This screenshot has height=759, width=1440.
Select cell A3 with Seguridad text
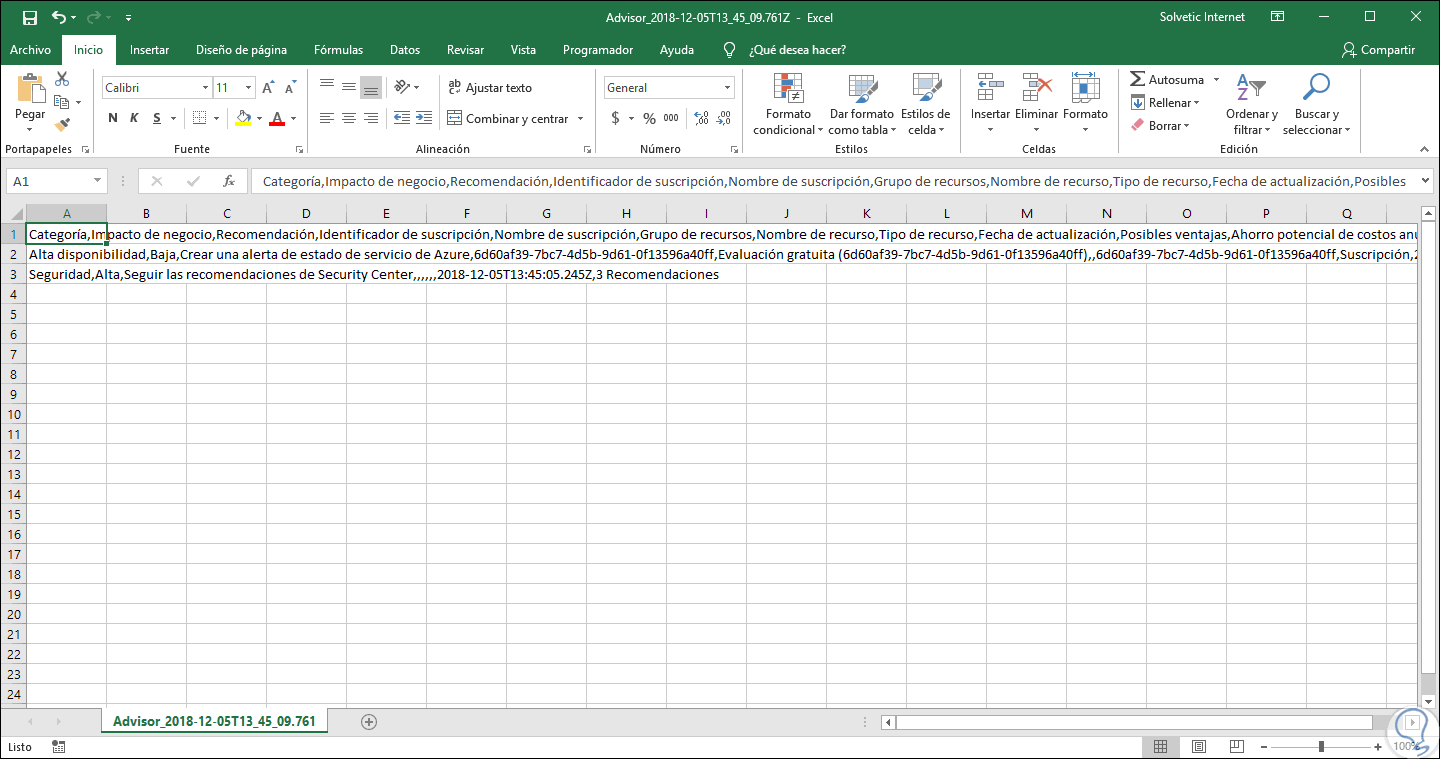click(x=66, y=274)
